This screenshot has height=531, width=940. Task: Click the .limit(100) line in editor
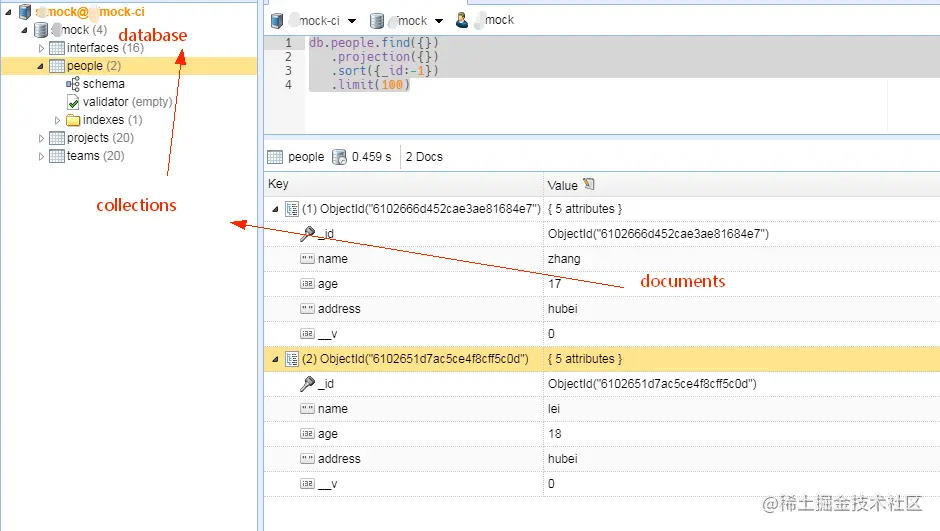click(x=370, y=85)
